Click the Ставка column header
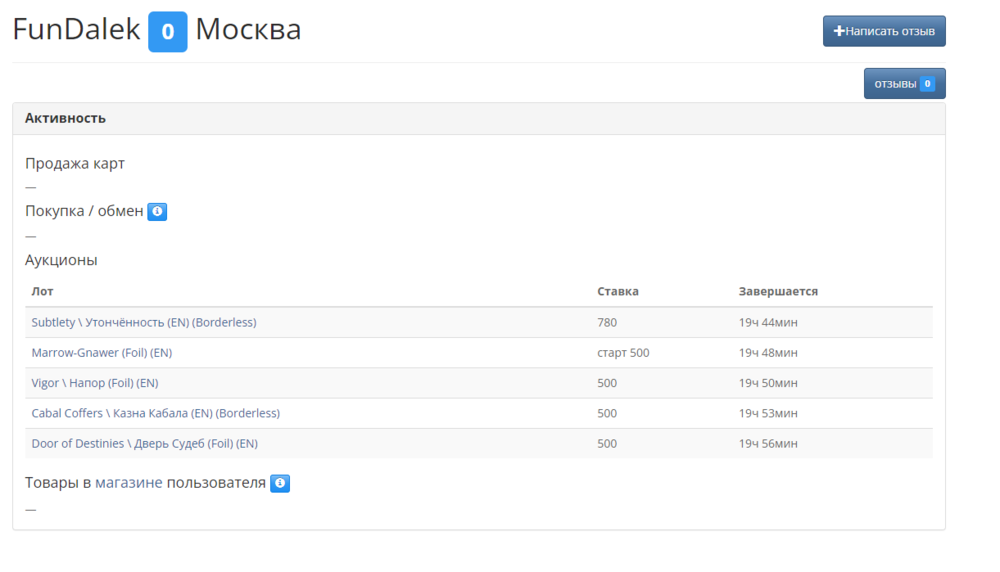The width and height of the screenshot is (1000, 572). (x=617, y=292)
